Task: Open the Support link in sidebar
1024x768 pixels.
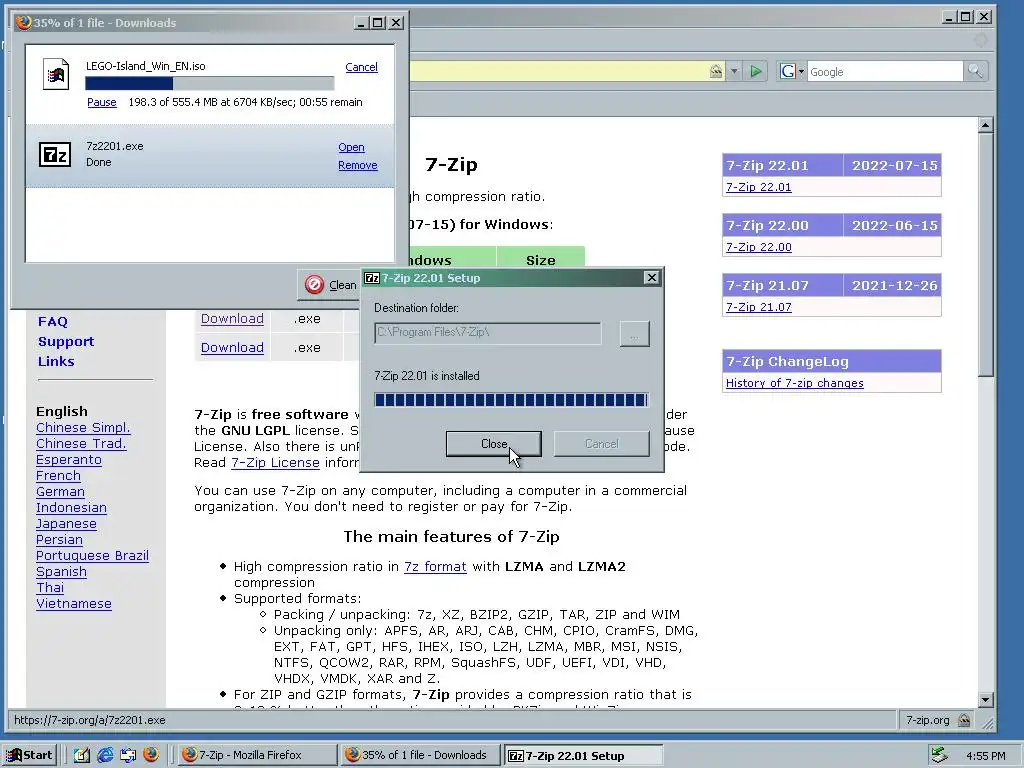Action: (66, 342)
